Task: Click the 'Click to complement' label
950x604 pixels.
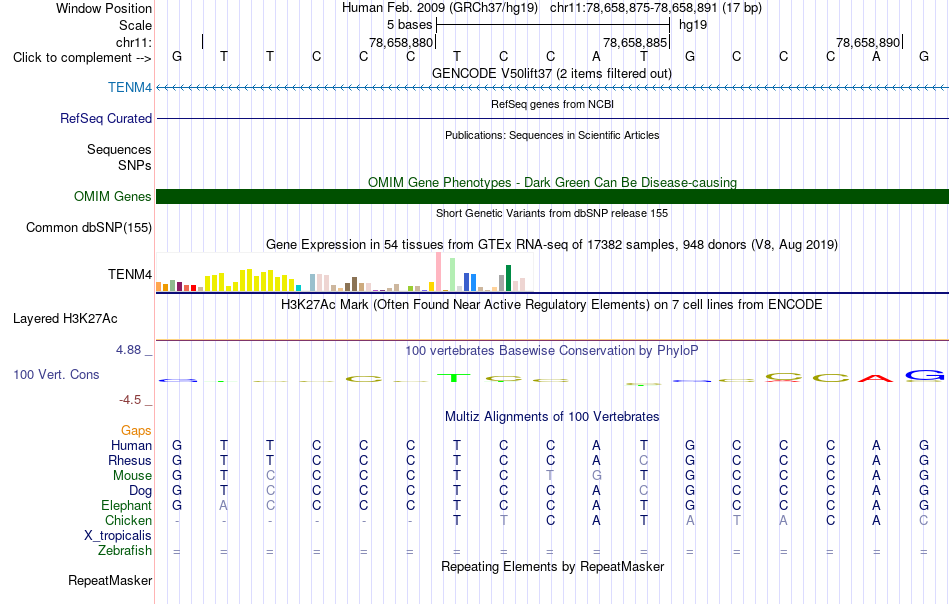Action: point(82,58)
